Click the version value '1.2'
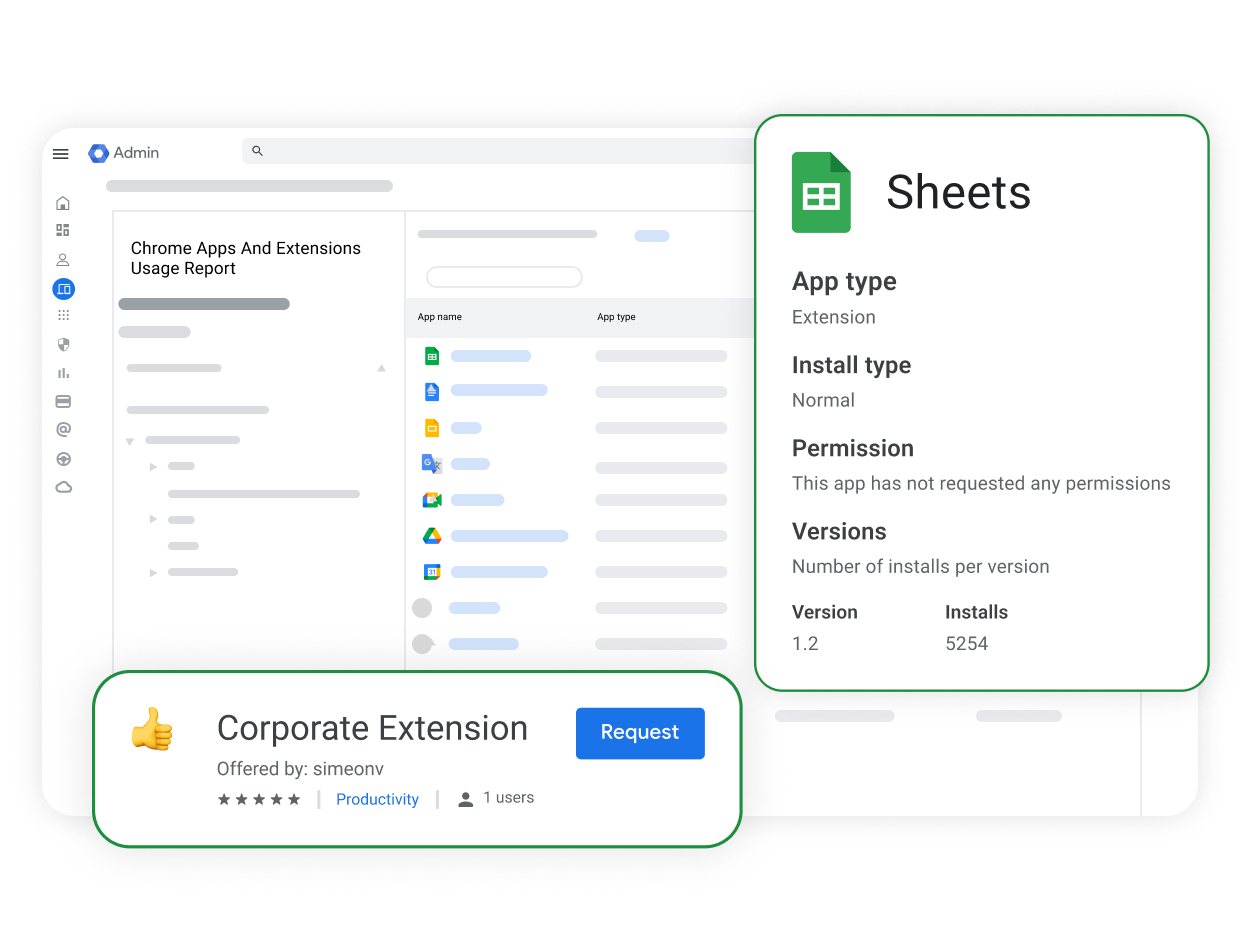1240x930 pixels. coord(805,644)
